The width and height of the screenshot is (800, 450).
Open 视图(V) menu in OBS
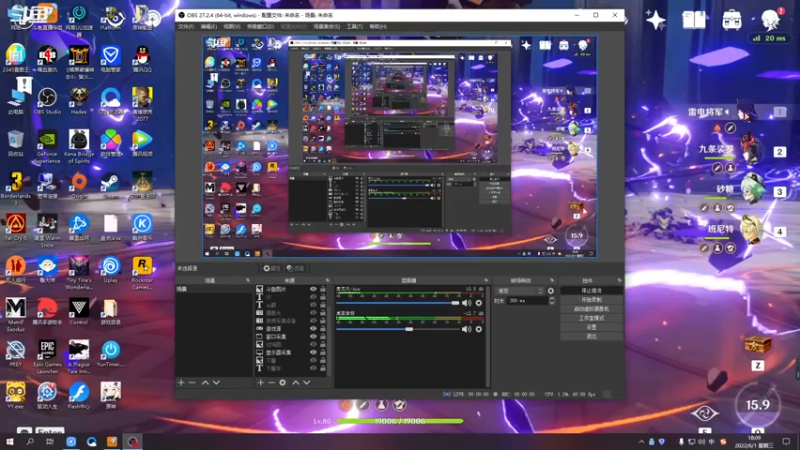tap(232, 27)
